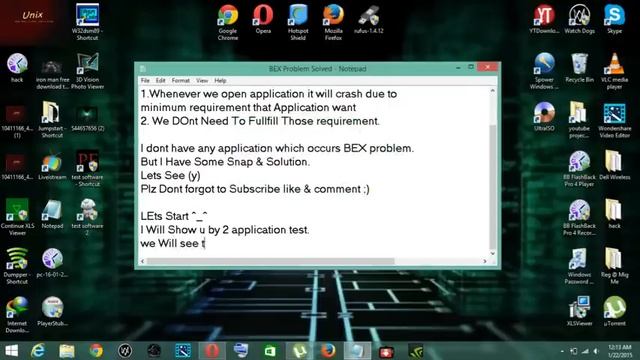This screenshot has width=640, height=360.
Task: Click the scroll-up arrow in Notepad
Action: [x=492, y=91]
